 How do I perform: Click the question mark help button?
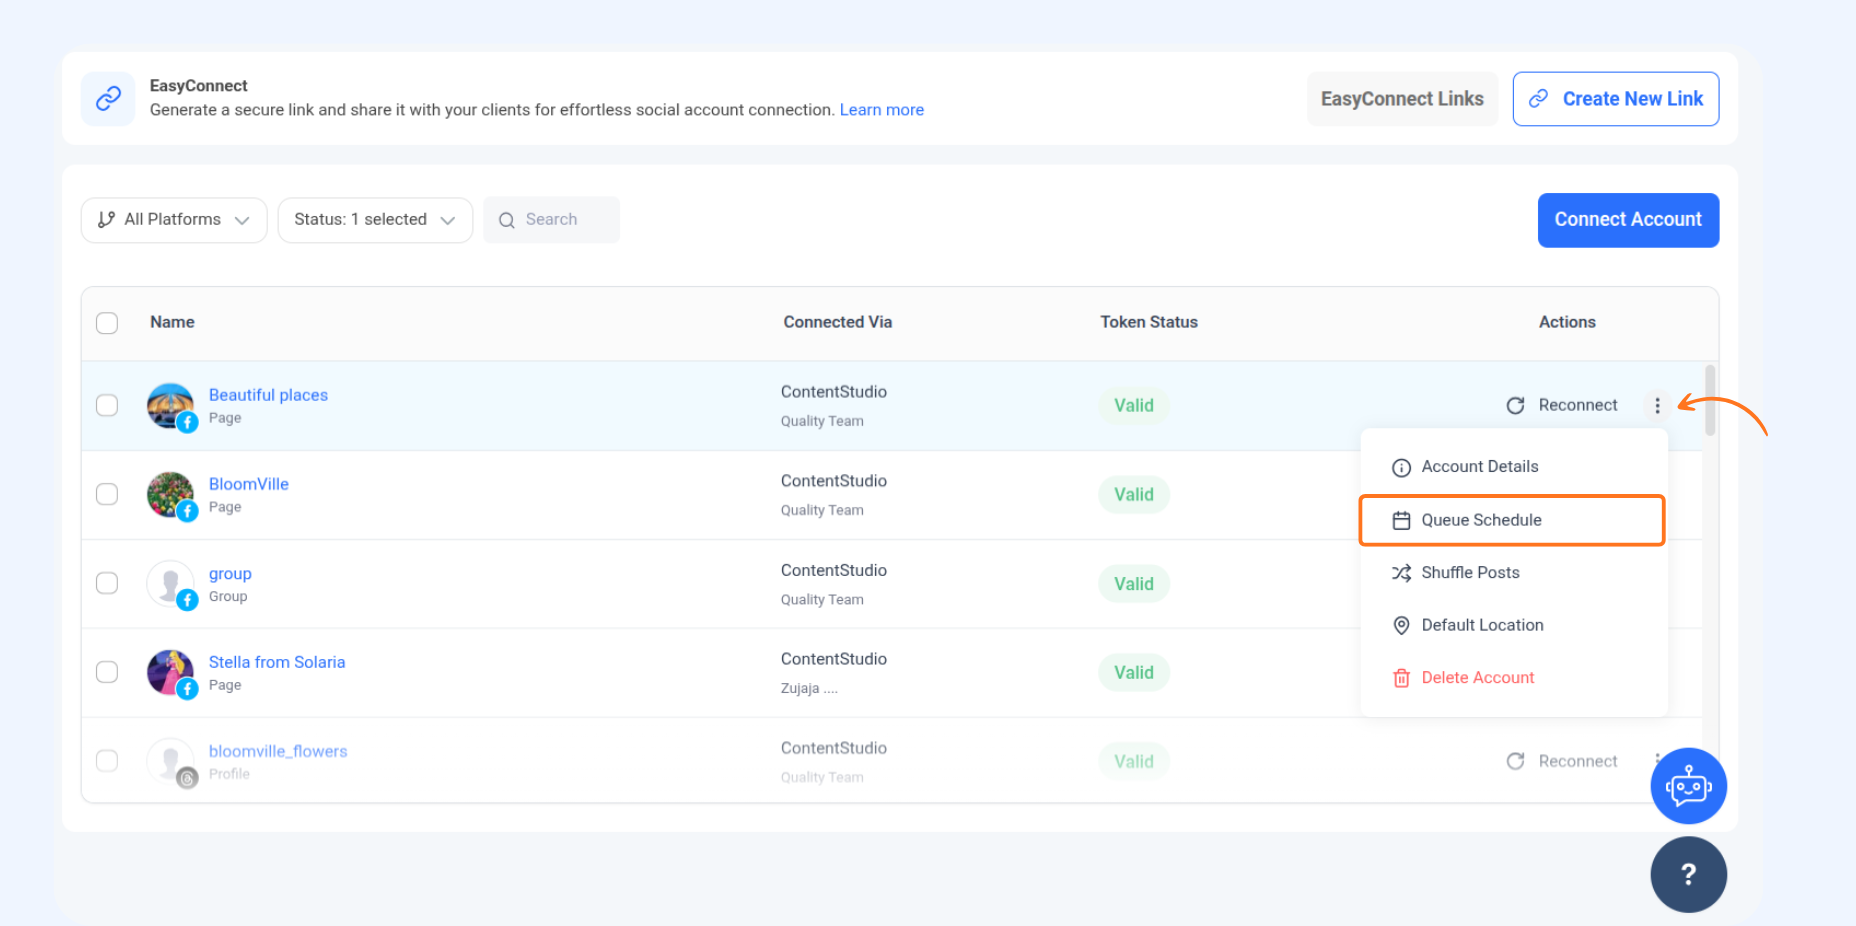1688,875
